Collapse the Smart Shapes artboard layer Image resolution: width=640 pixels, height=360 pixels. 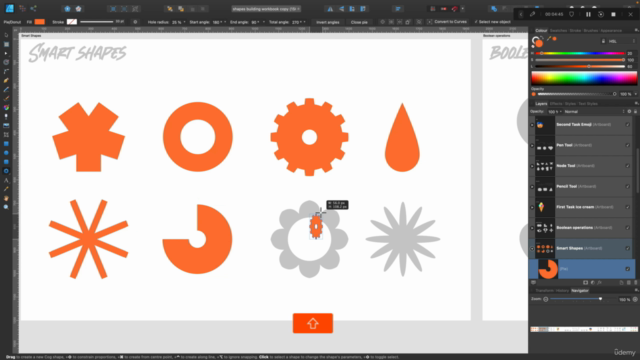click(x=532, y=248)
